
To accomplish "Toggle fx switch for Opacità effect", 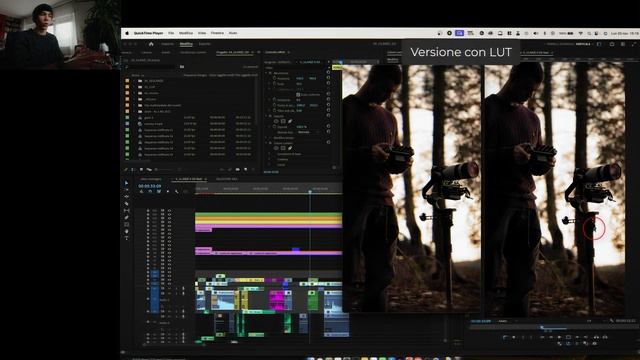I will click(x=270, y=116).
